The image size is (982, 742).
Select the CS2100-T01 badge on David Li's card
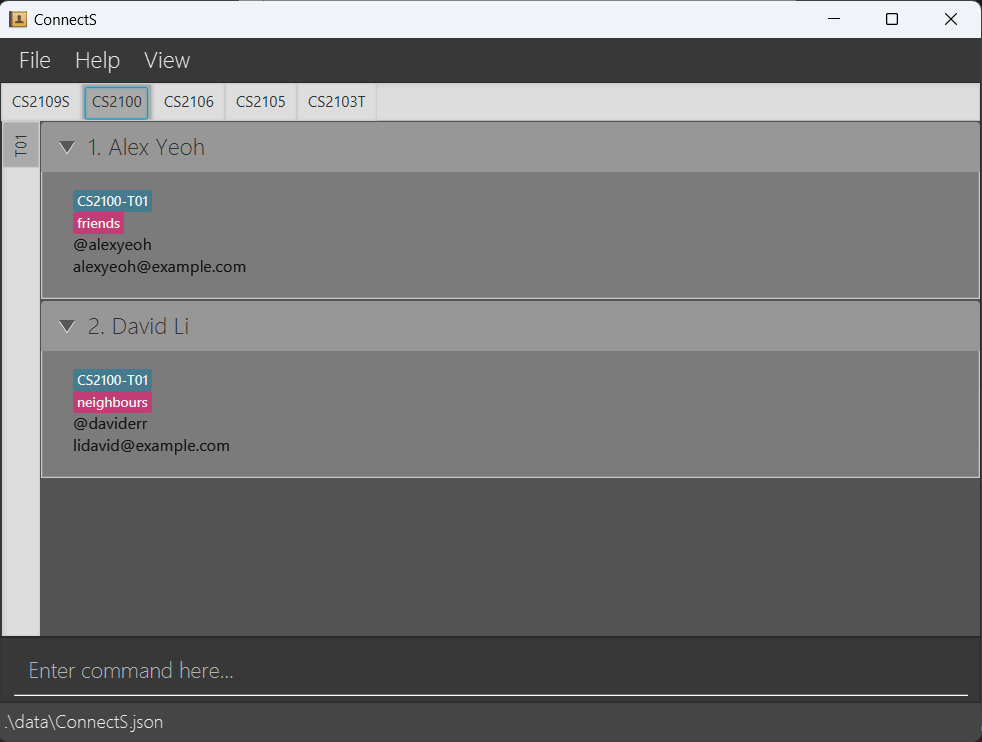(112, 379)
